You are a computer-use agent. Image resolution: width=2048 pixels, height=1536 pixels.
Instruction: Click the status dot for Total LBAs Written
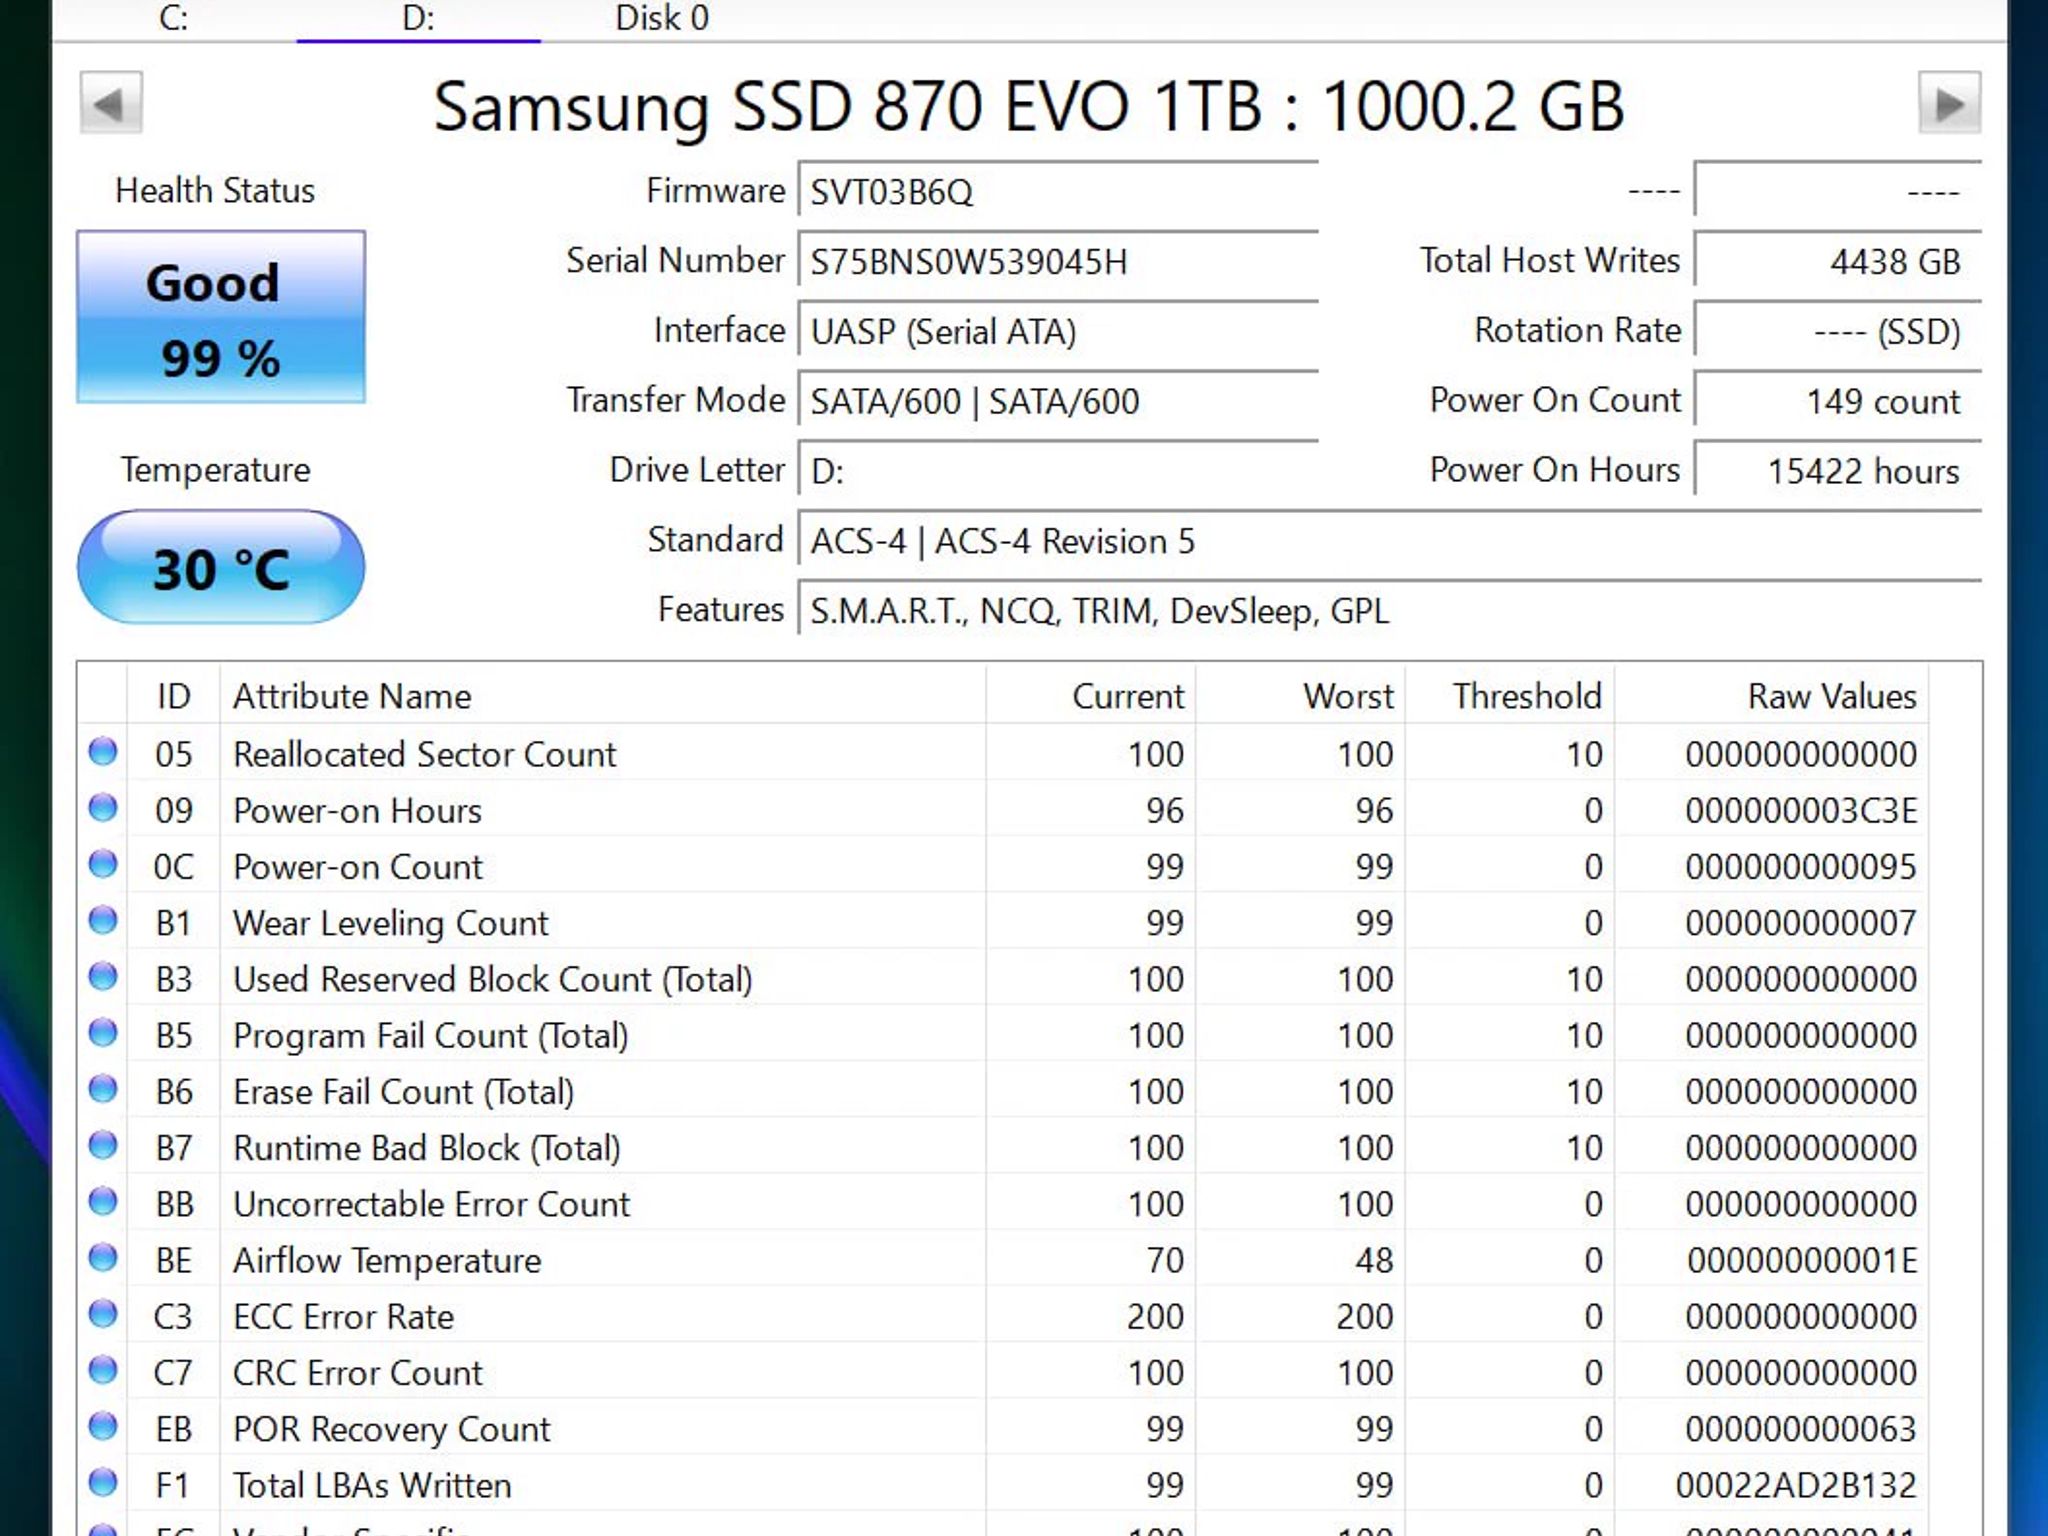103,1482
